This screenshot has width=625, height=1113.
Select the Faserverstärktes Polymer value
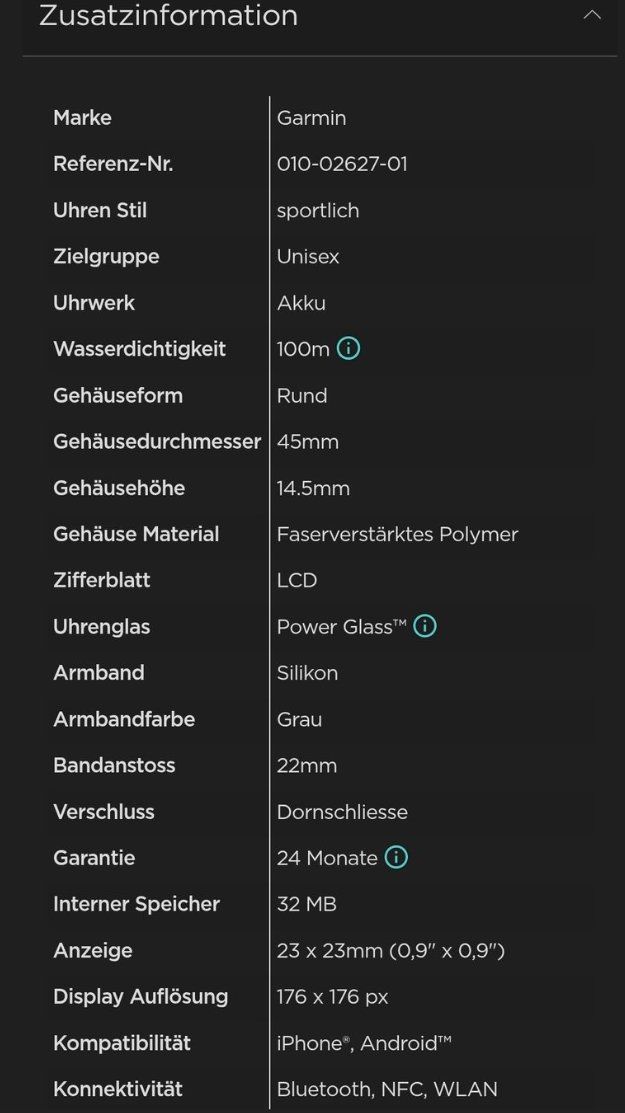(x=397, y=534)
